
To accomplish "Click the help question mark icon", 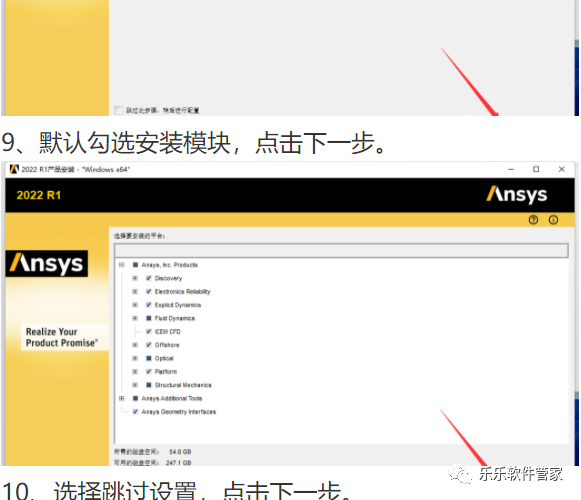I will click(533, 220).
